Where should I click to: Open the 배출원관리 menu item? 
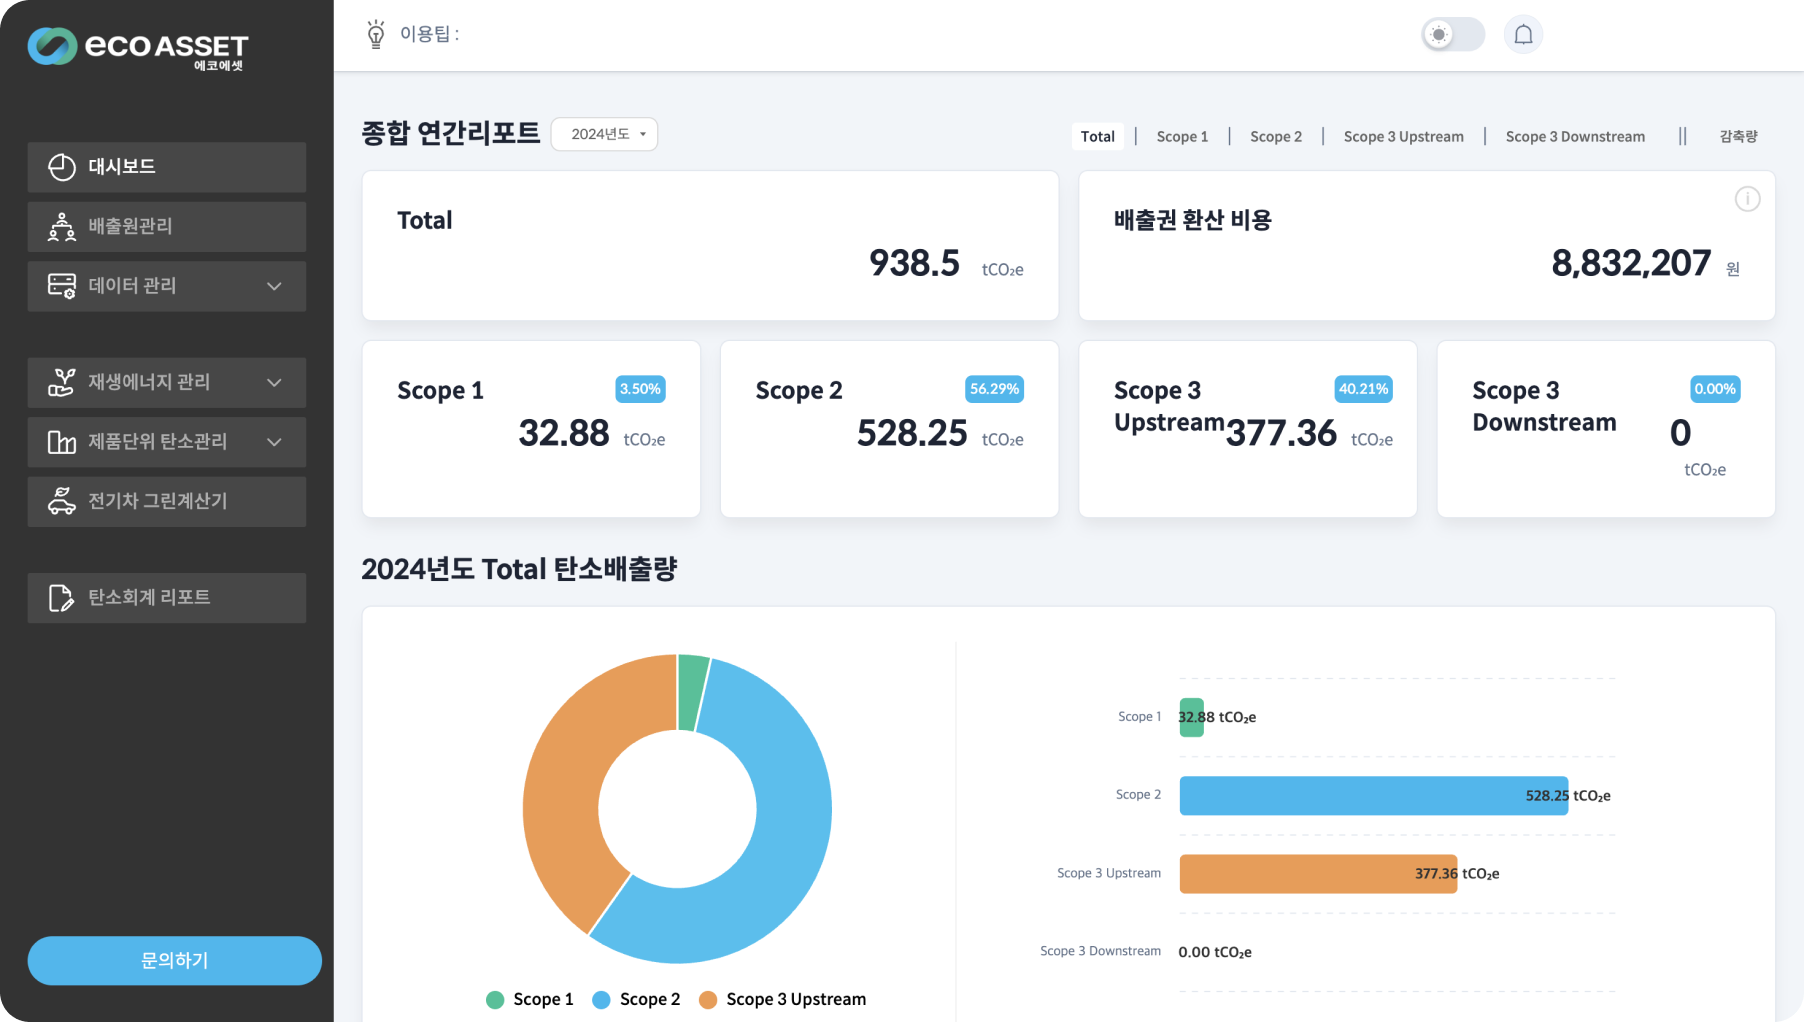point(167,227)
